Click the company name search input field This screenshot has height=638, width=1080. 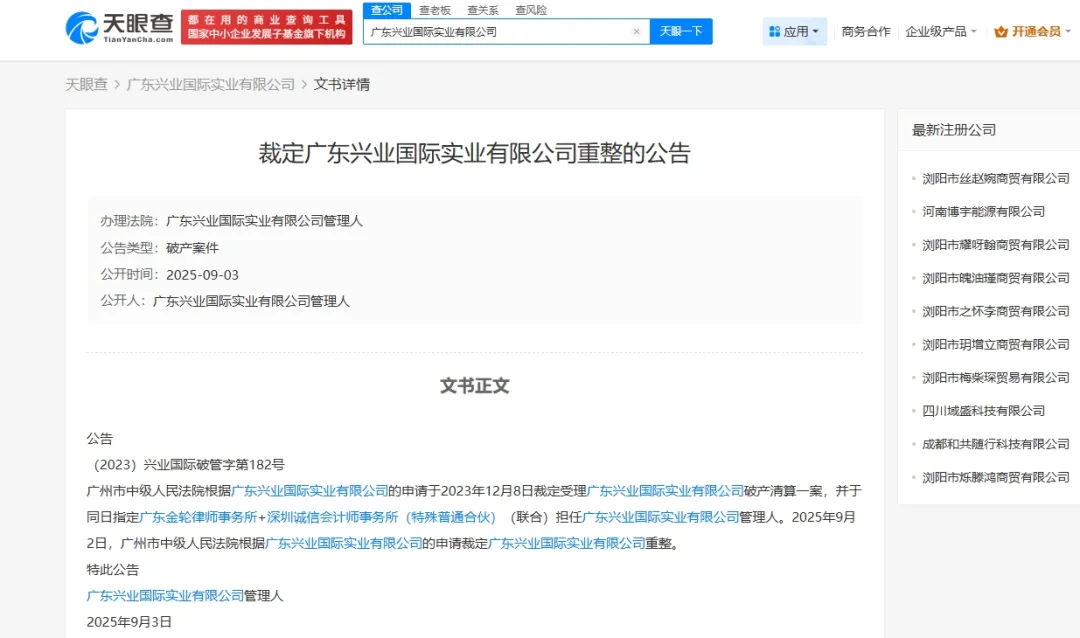(498, 32)
